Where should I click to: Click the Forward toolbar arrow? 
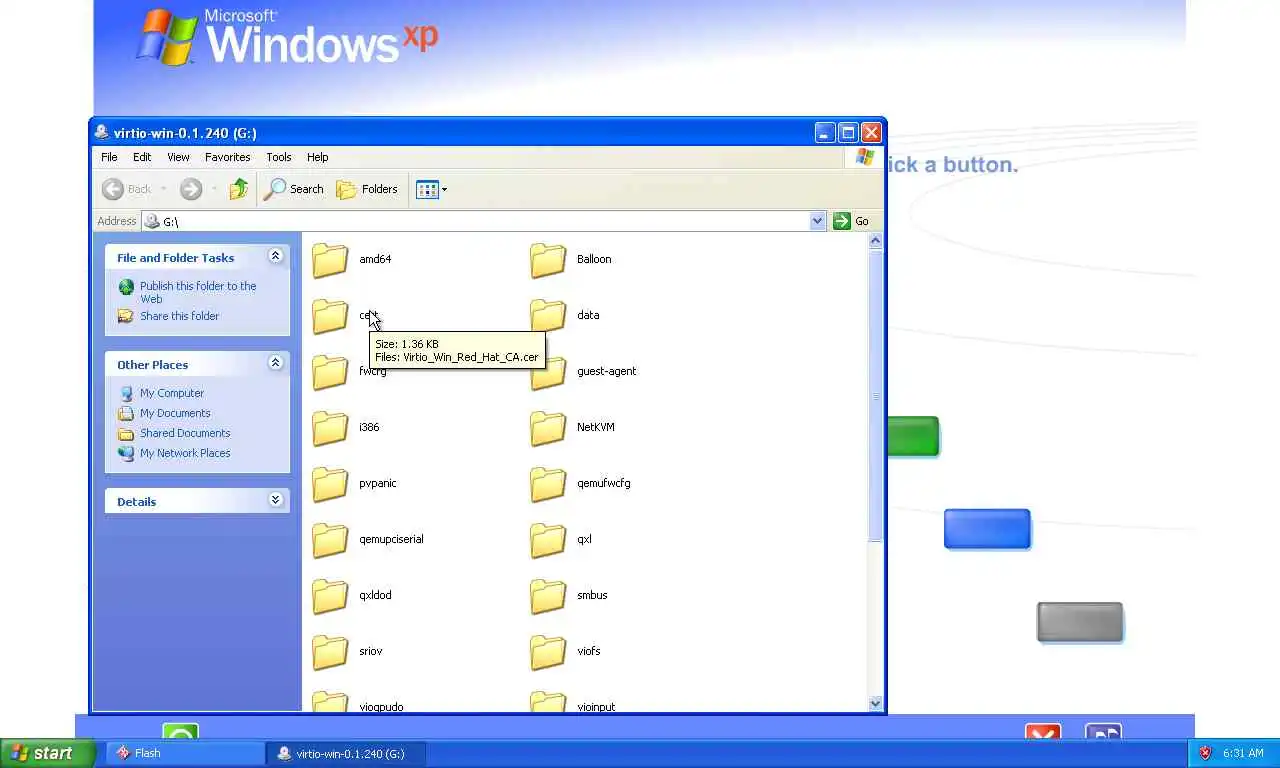[191, 189]
